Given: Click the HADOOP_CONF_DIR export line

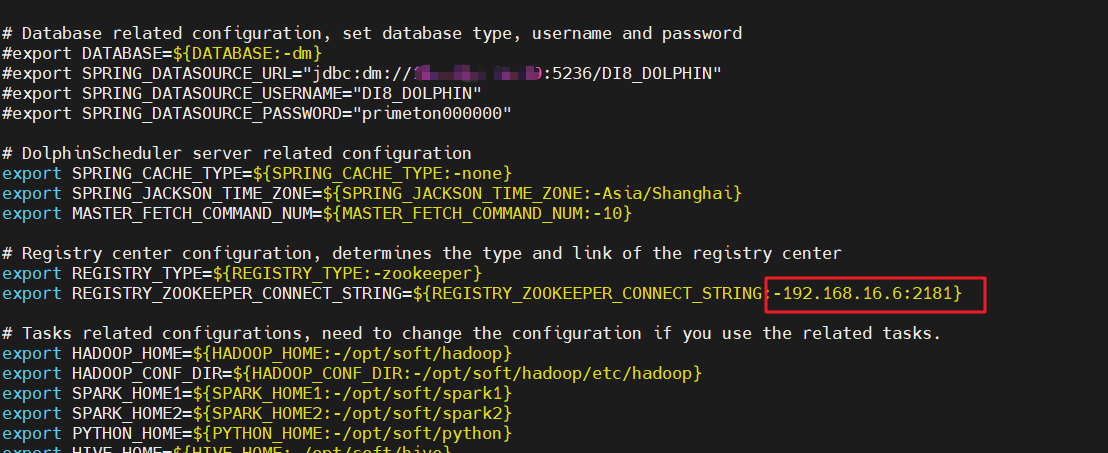Looking at the screenshot, I should pos(352,373).
